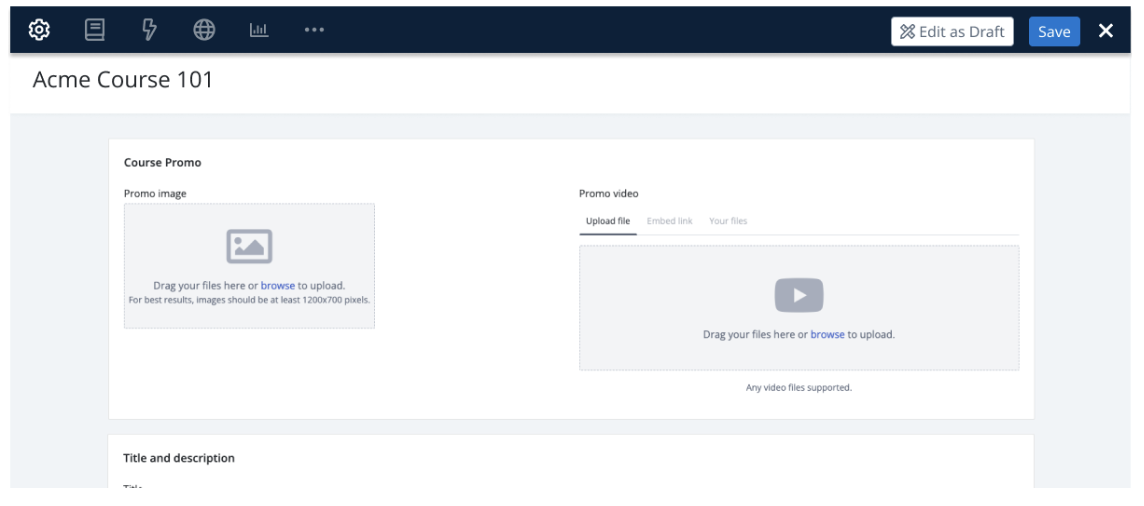Image resolution: width=1144 pixels, height=506 pixels.
Task: Click the Edit as Draft button
Action: pyautogui.click(x=952, y=31)
